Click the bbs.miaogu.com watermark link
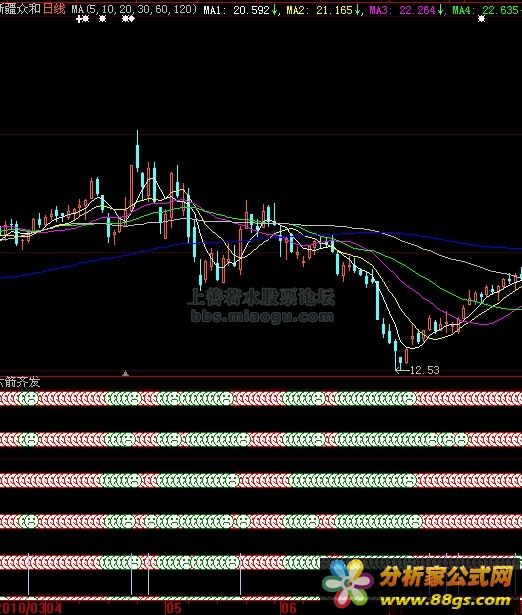Screen dimensions: 522x615 (x=262, y=316)
